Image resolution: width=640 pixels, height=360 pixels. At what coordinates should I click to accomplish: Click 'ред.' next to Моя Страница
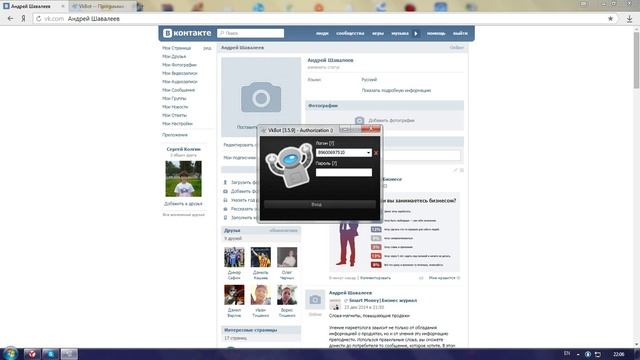pyautogui.click(x=207, y=48)
